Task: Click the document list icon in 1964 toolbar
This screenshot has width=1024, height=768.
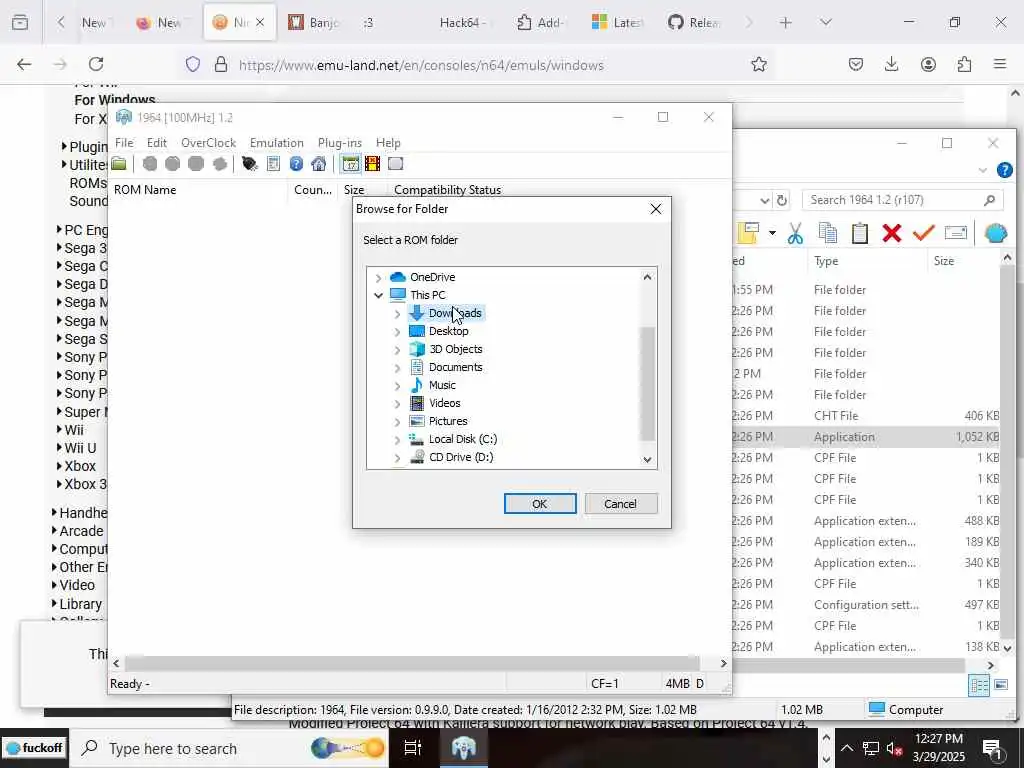Action: click(273, 164)
